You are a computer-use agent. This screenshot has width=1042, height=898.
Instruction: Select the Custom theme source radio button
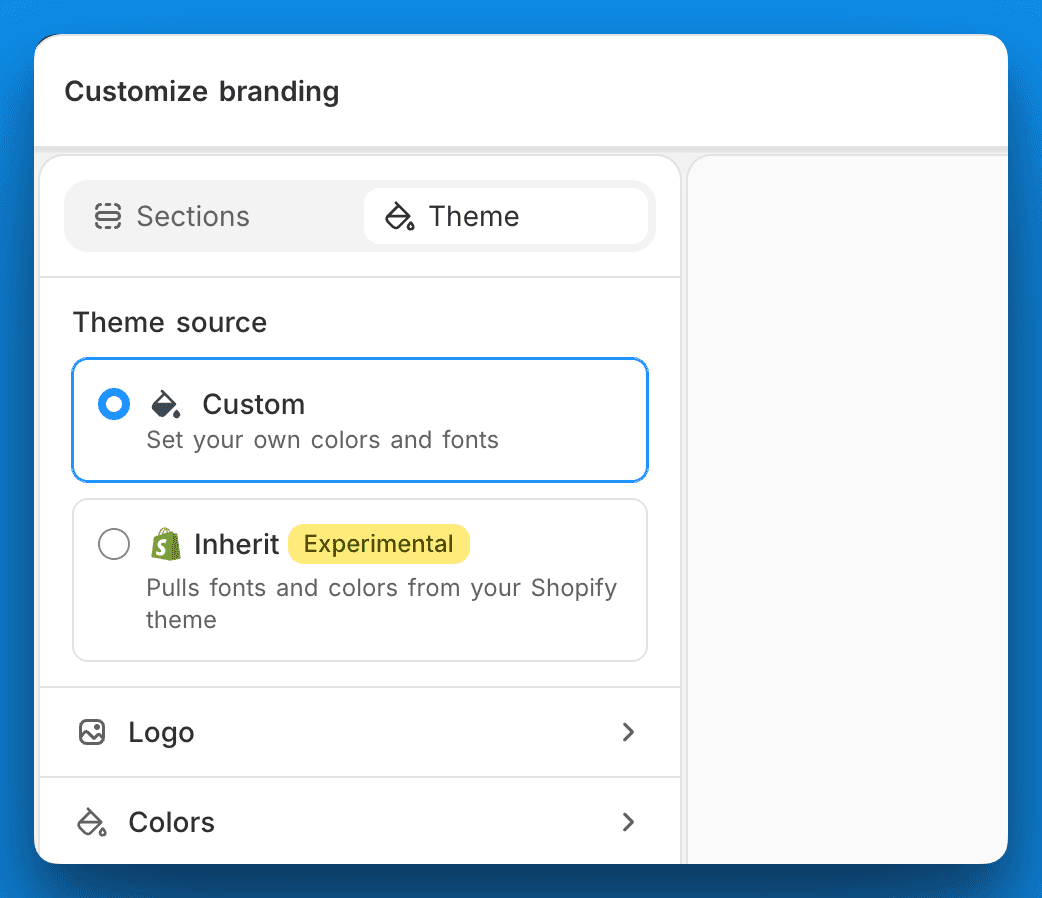pyautogui.click(x=114, y=404)
